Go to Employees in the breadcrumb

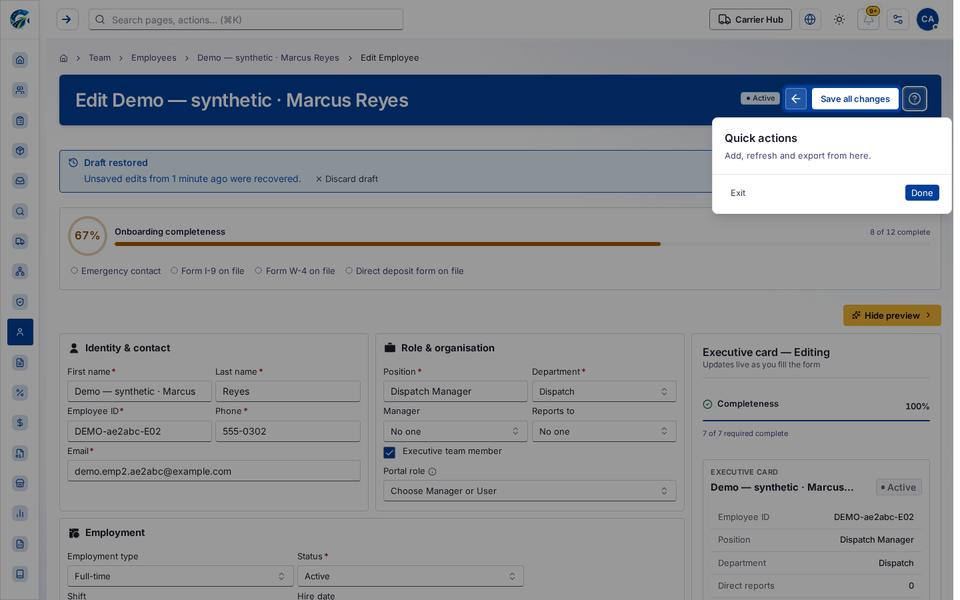(x=154, y=58)
